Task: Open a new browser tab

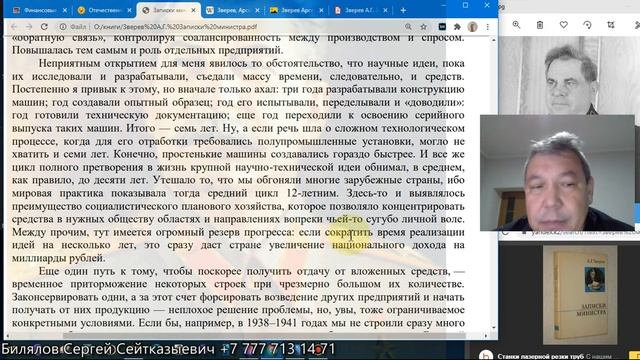Action: [403, 11]
